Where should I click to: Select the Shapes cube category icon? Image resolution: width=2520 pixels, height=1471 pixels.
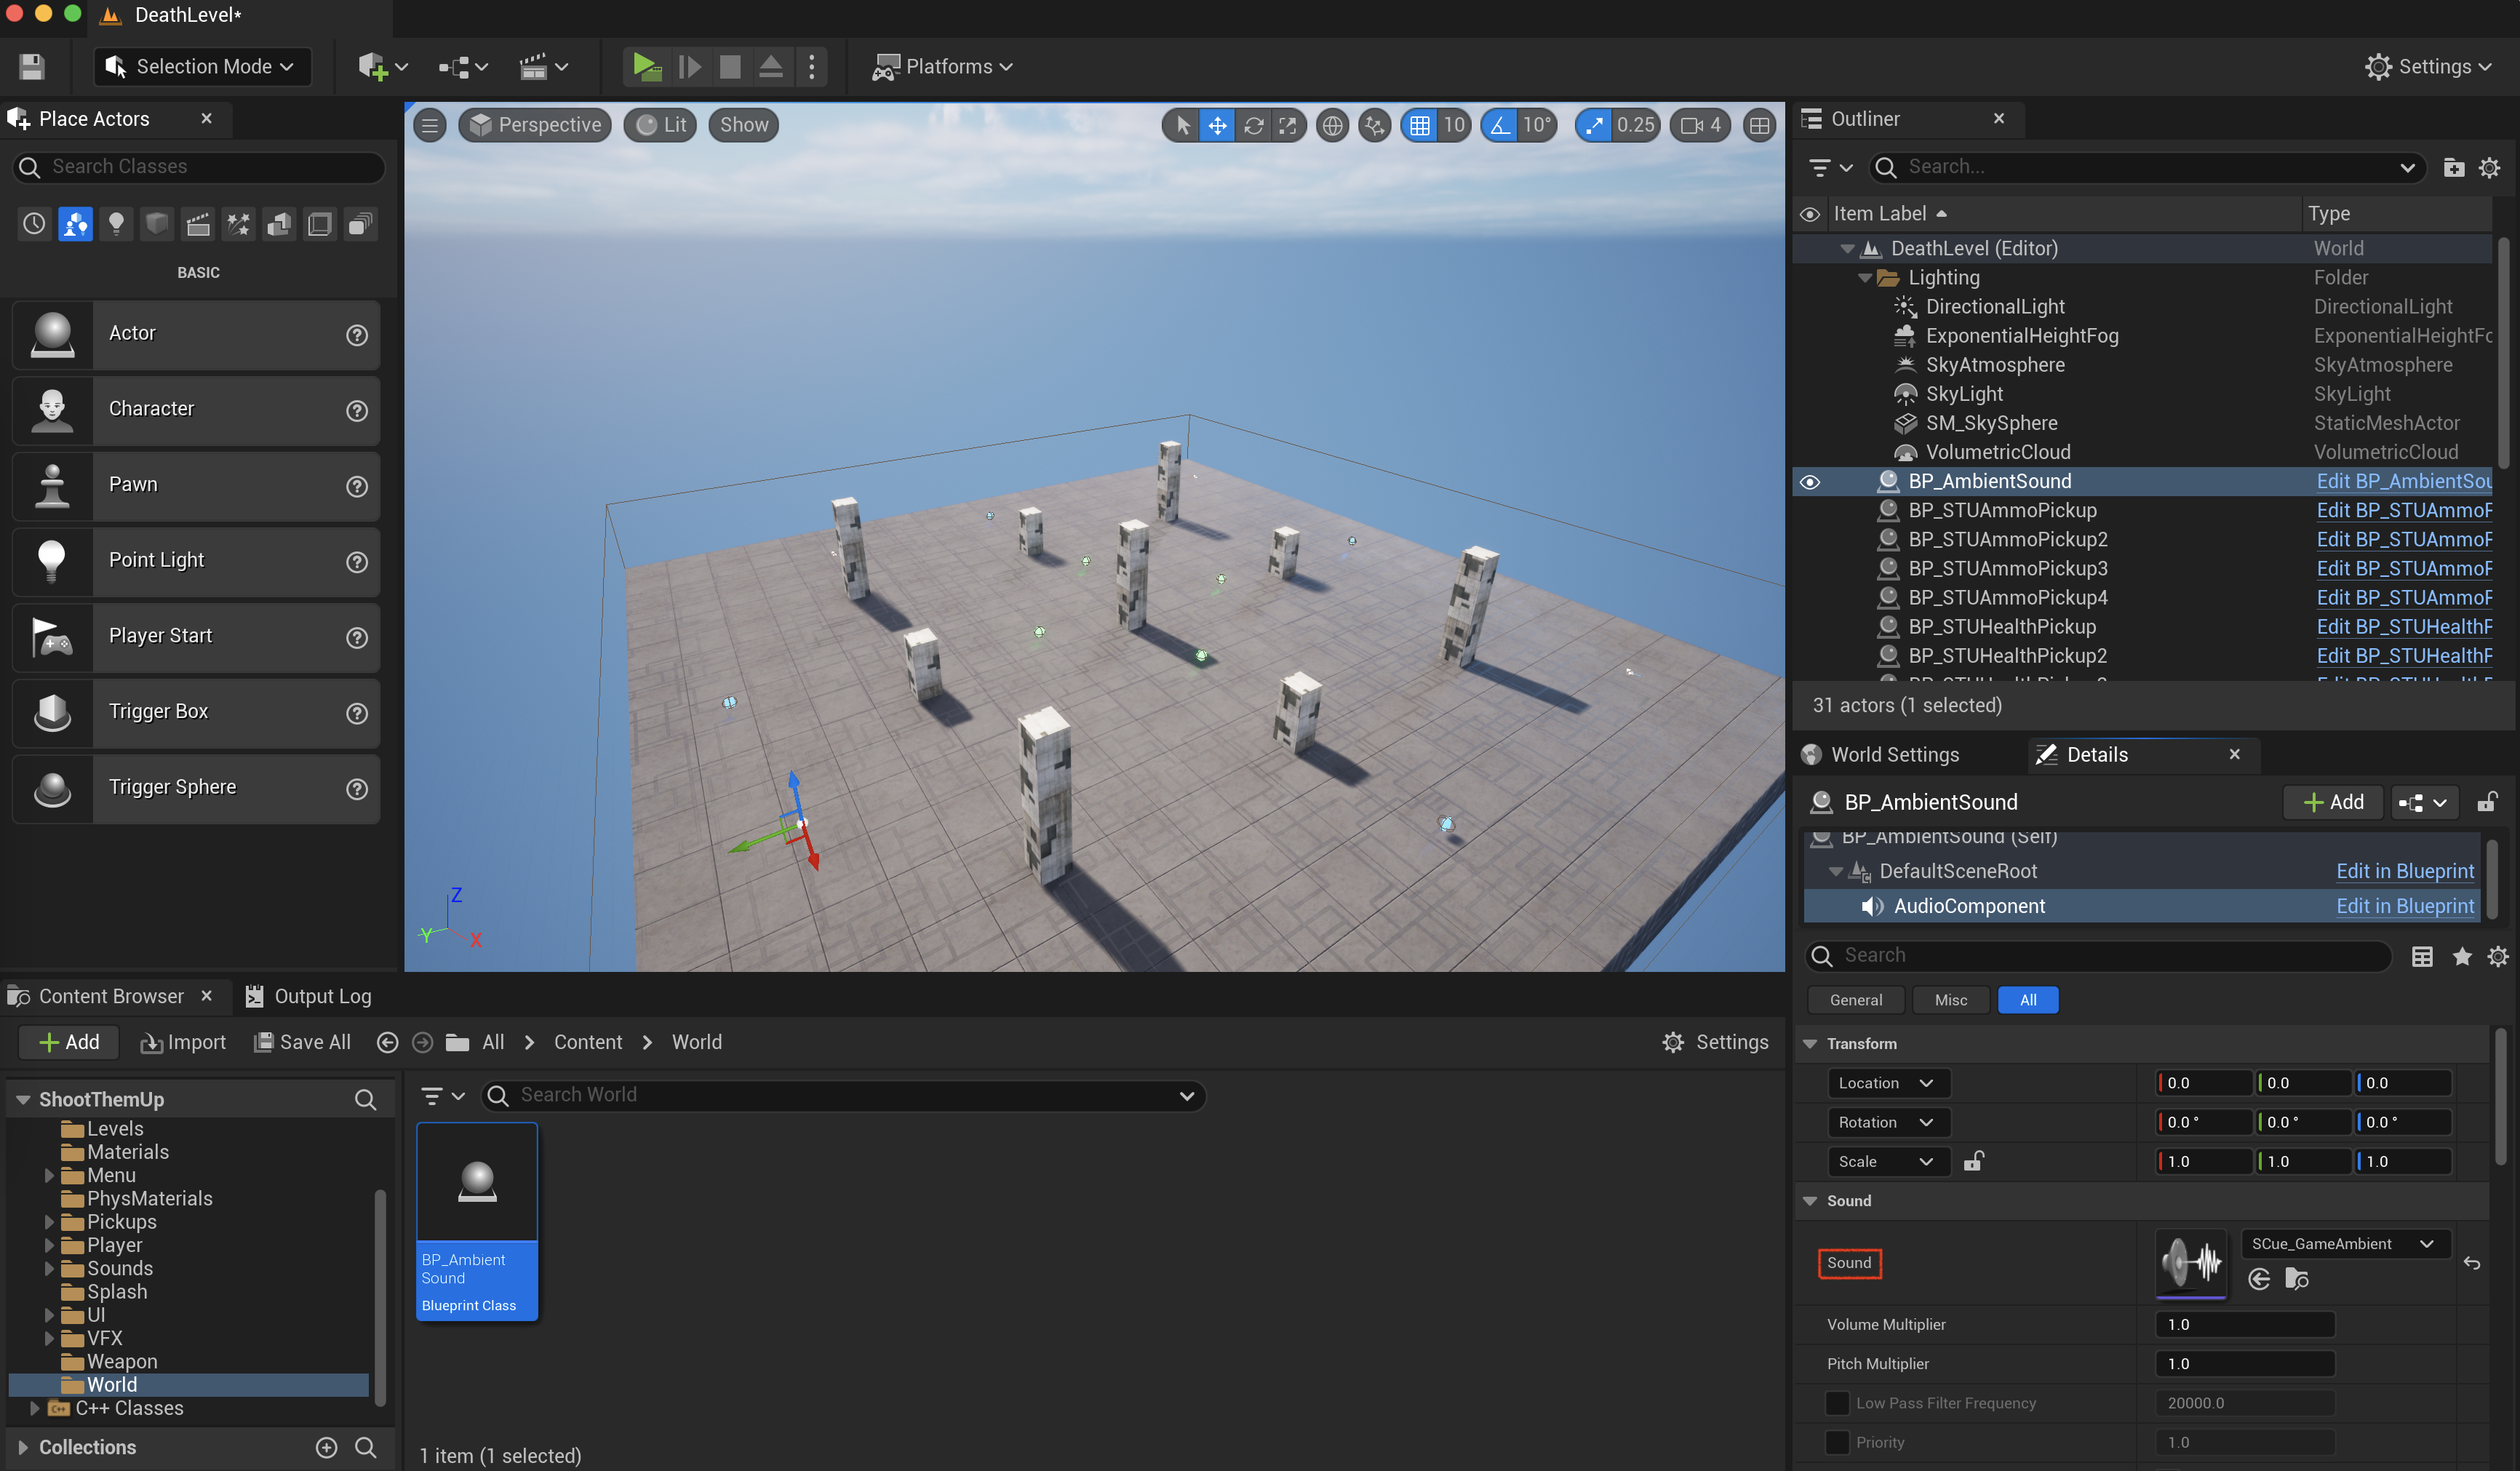[x=157, y=224]
